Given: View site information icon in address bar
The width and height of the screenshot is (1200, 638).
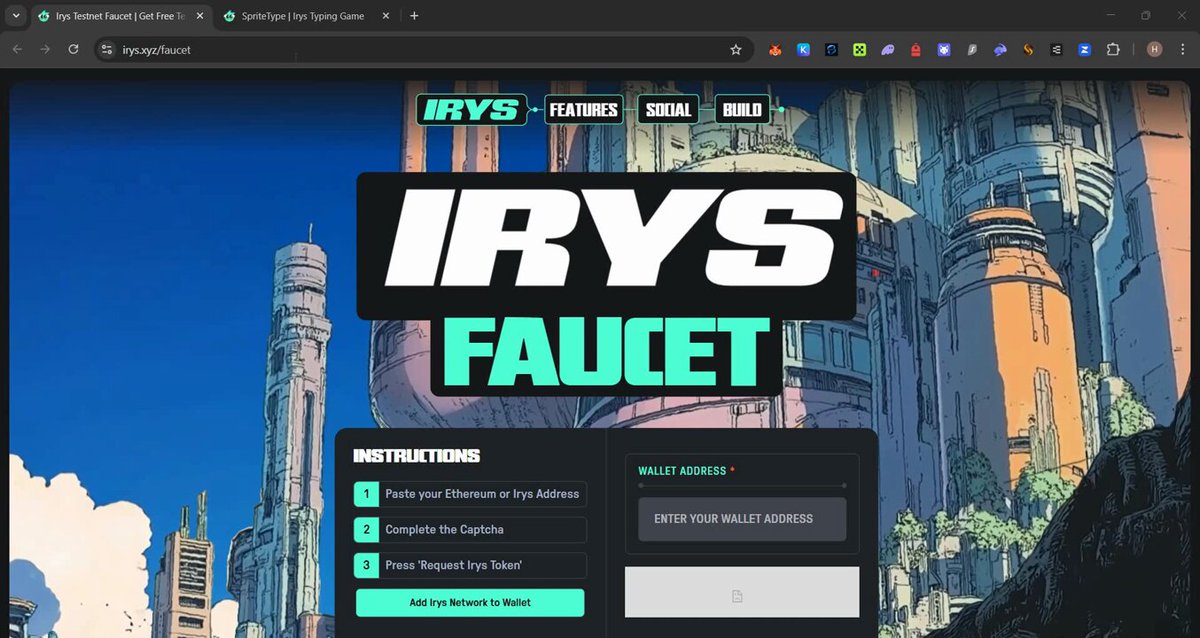Looking at the screenshot, I should [108, 49].
